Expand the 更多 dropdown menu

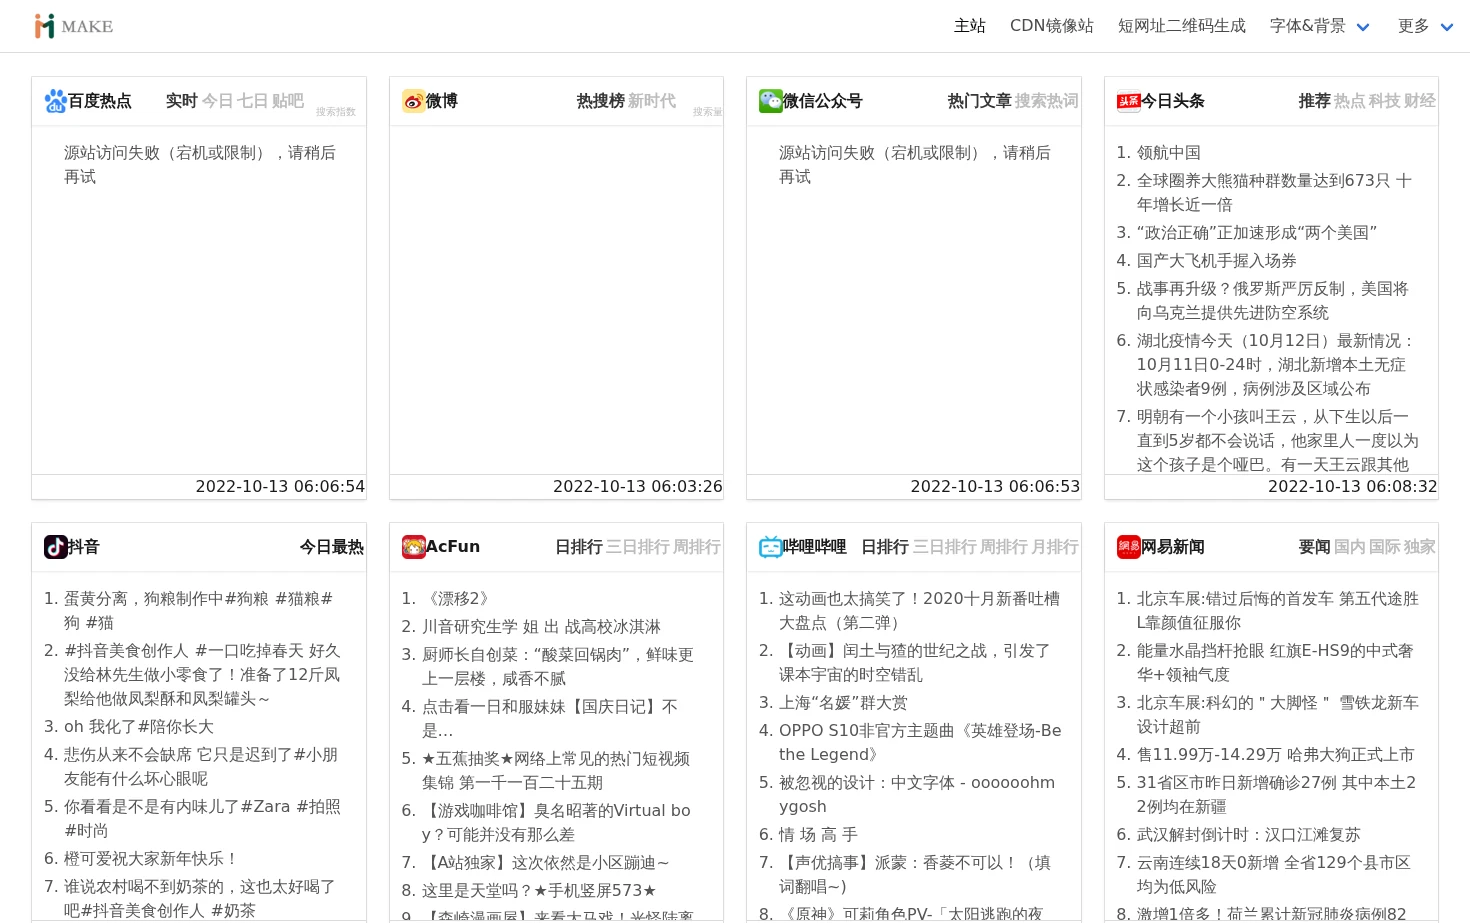[x=1425, y=26]
